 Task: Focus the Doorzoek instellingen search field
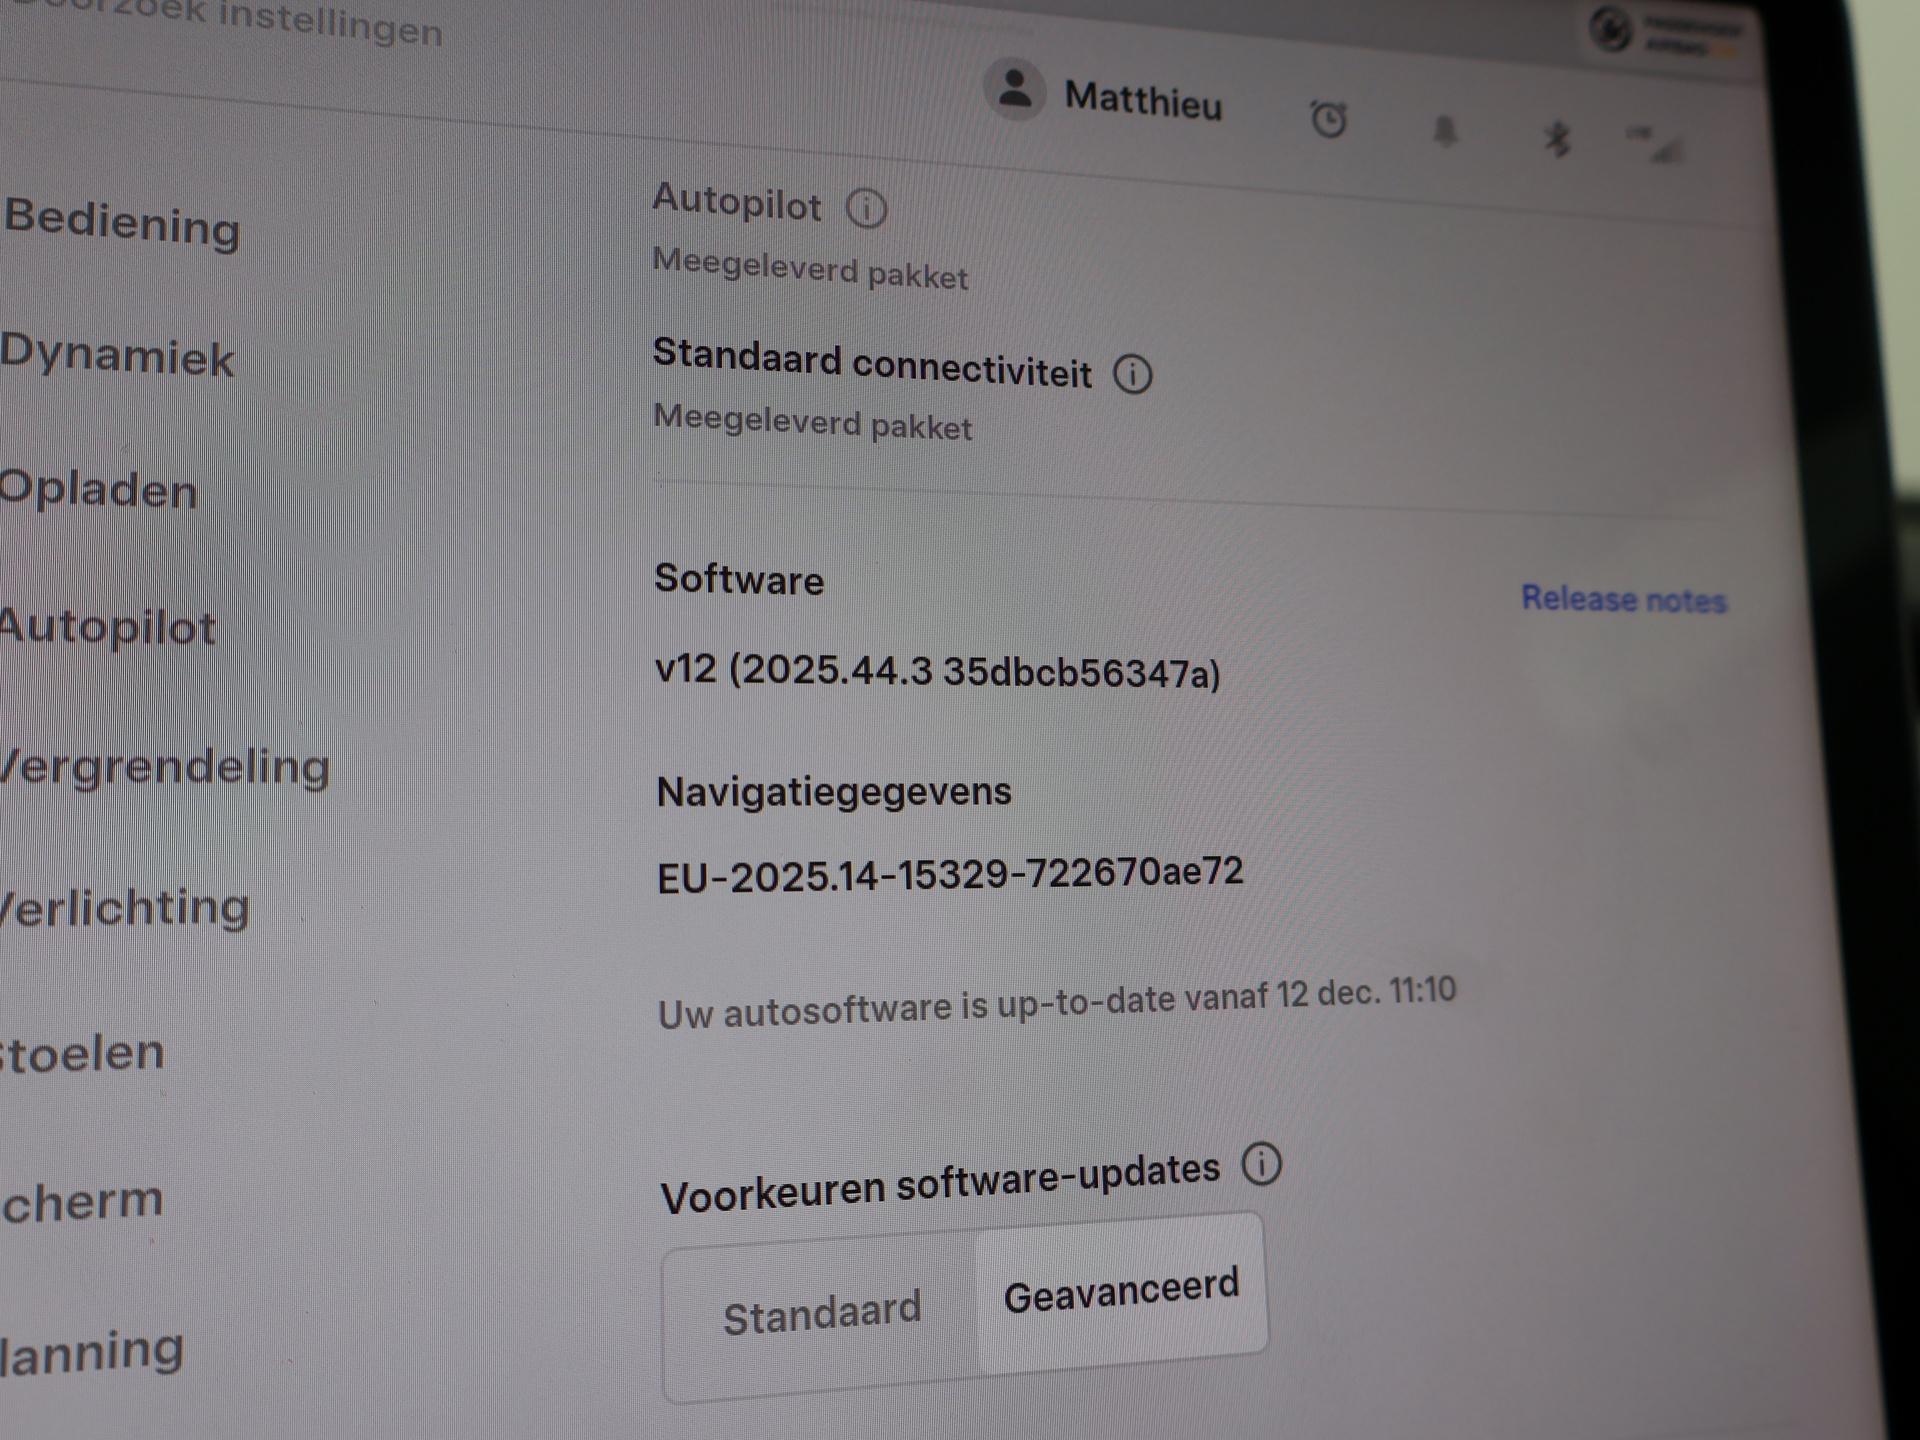point(230,21)
